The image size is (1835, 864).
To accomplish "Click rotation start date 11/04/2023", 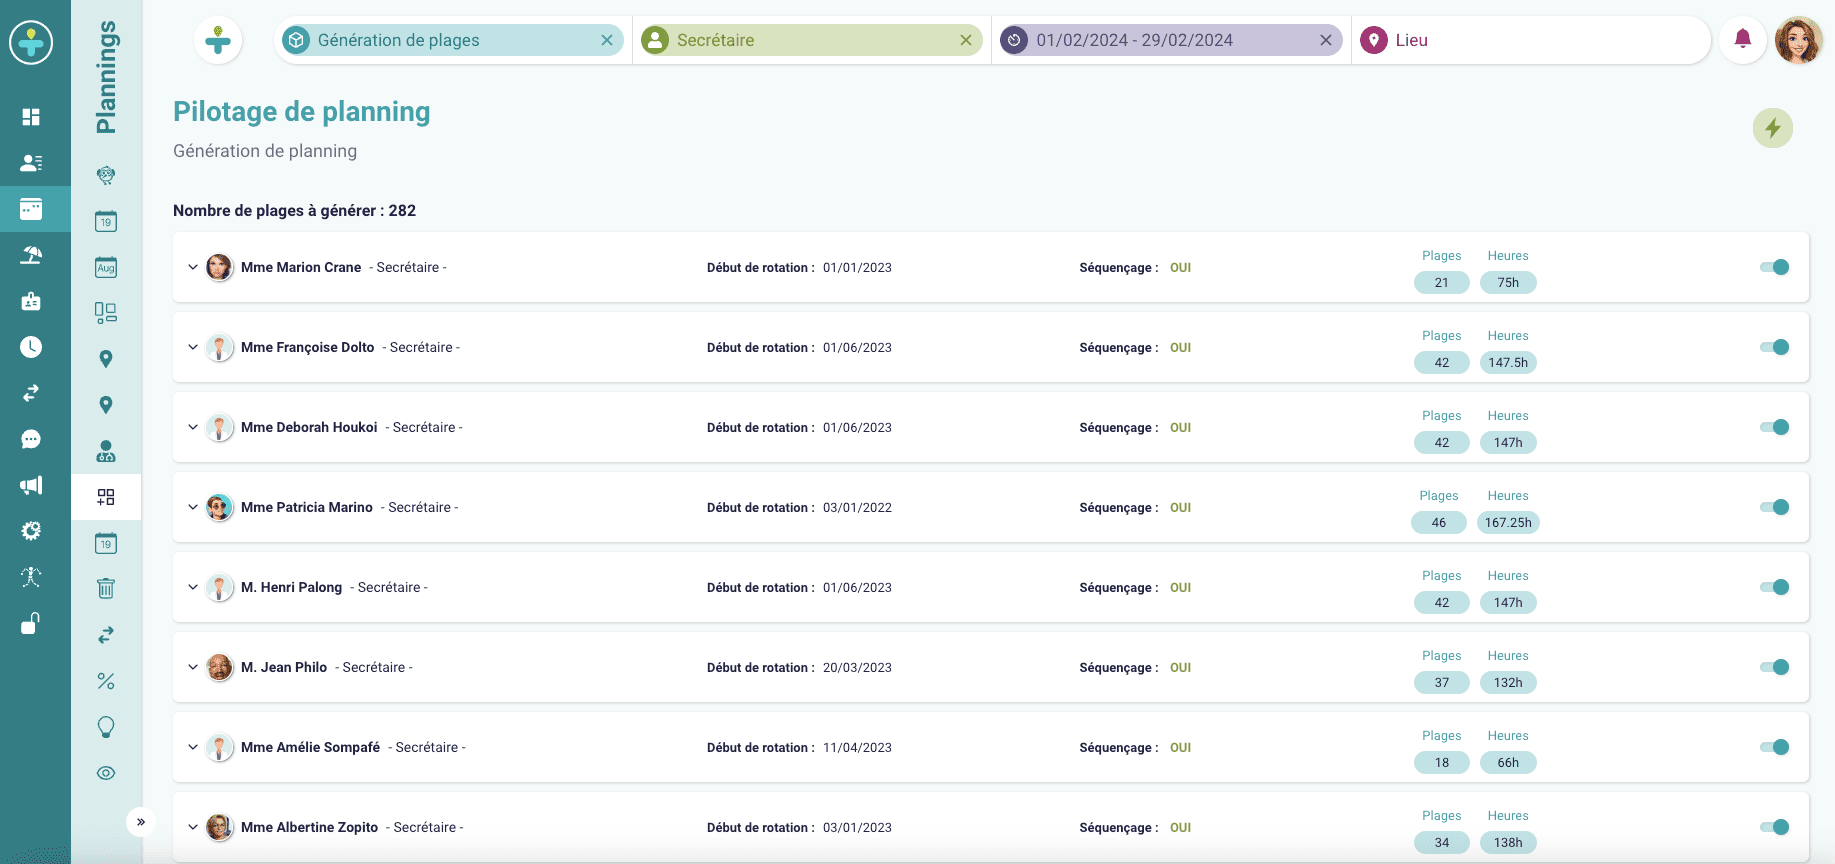I will (857, 747).
